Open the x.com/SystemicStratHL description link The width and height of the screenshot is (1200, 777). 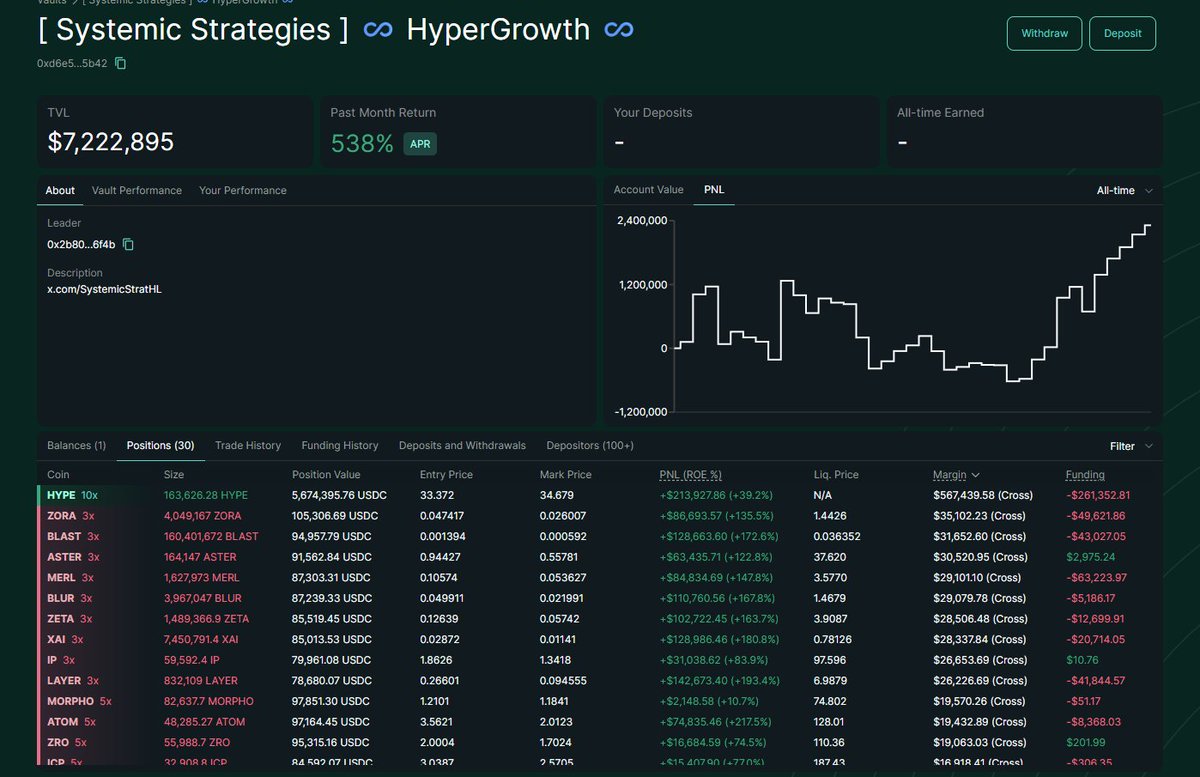104,289
